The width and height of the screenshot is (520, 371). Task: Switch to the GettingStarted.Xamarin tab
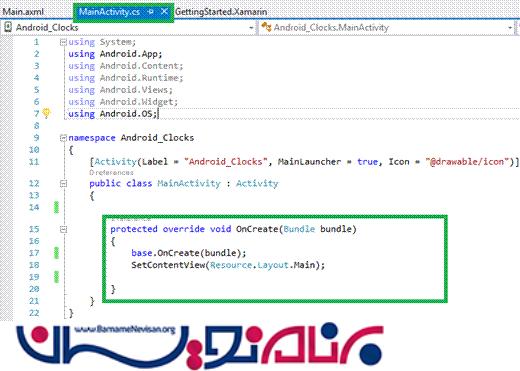pos(221,12)
